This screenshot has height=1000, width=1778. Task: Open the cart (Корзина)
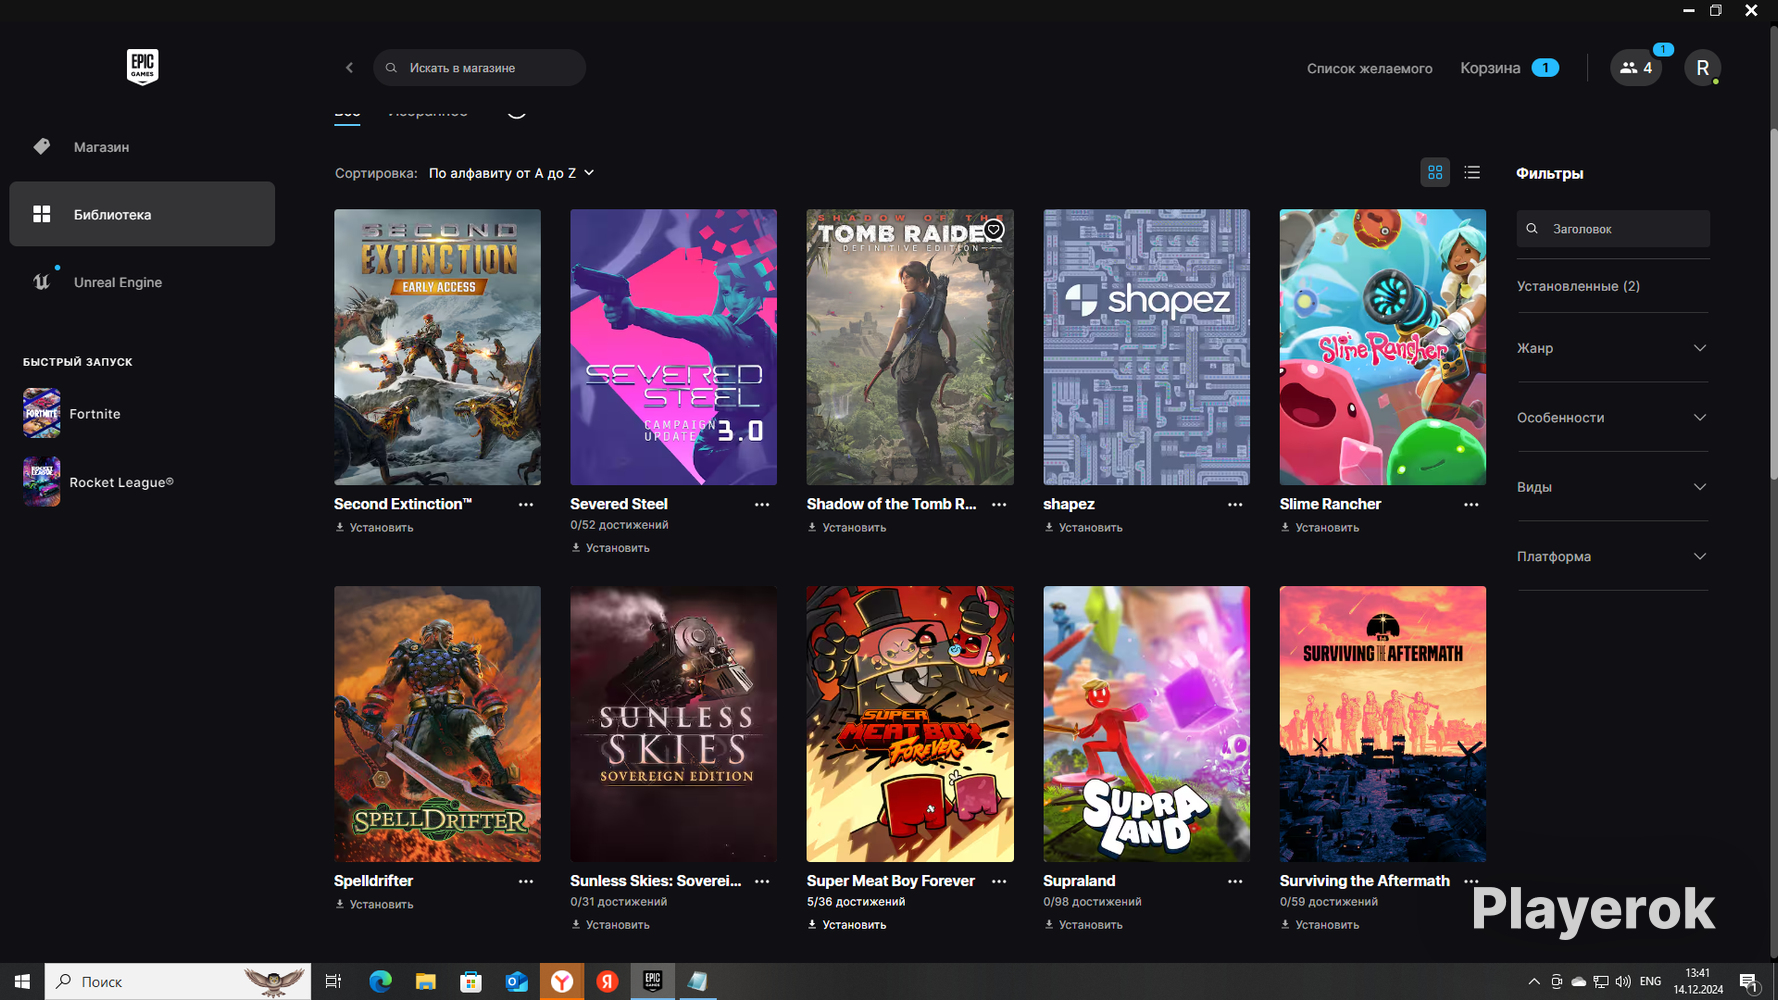coord(1509,68)
